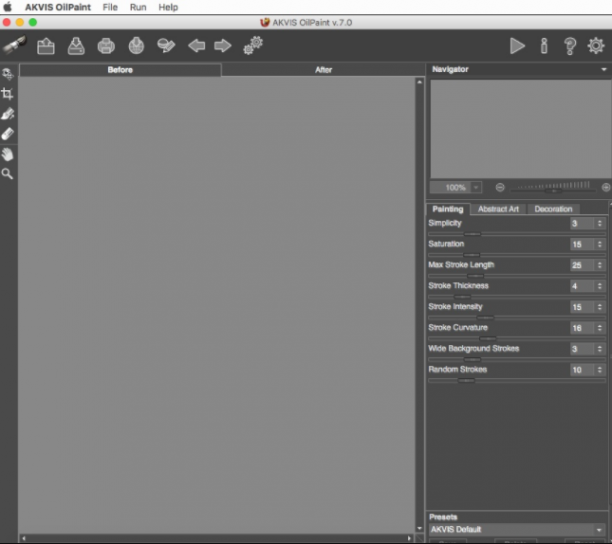Click the vertical scrollbar down arrow
The height and width of the screenshot is (544, 612).
pos(420,528)
